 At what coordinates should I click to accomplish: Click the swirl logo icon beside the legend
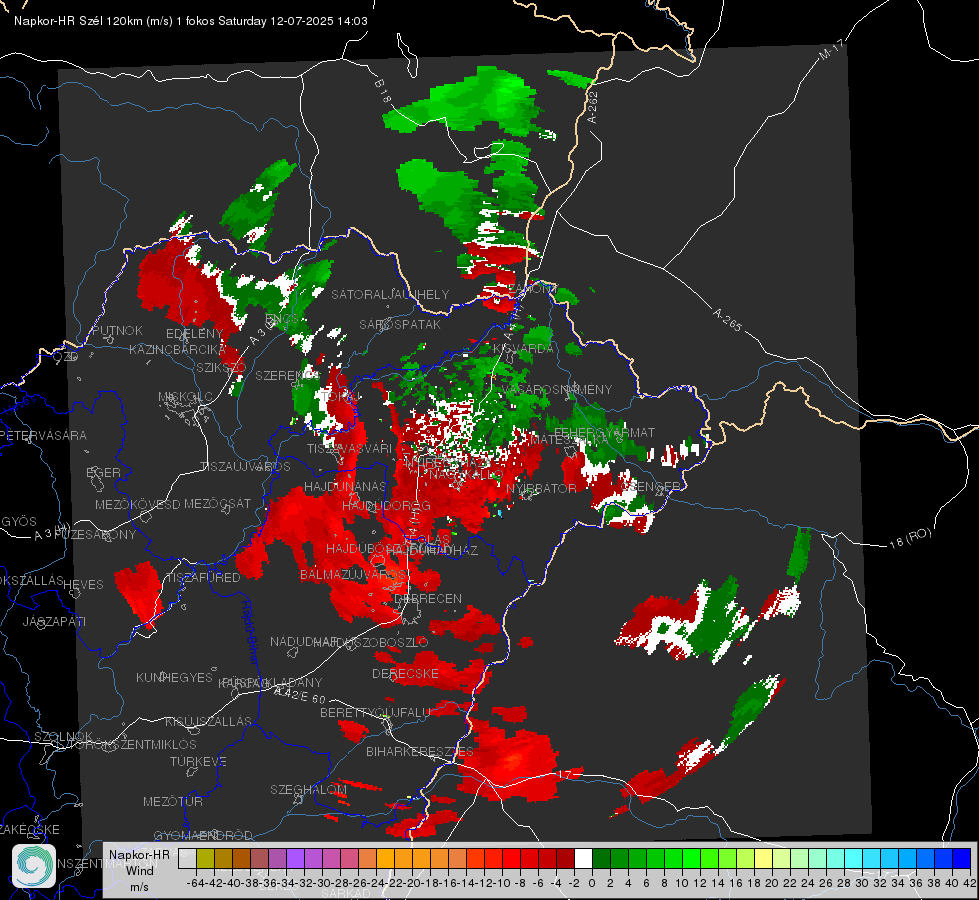click(34, 866)
